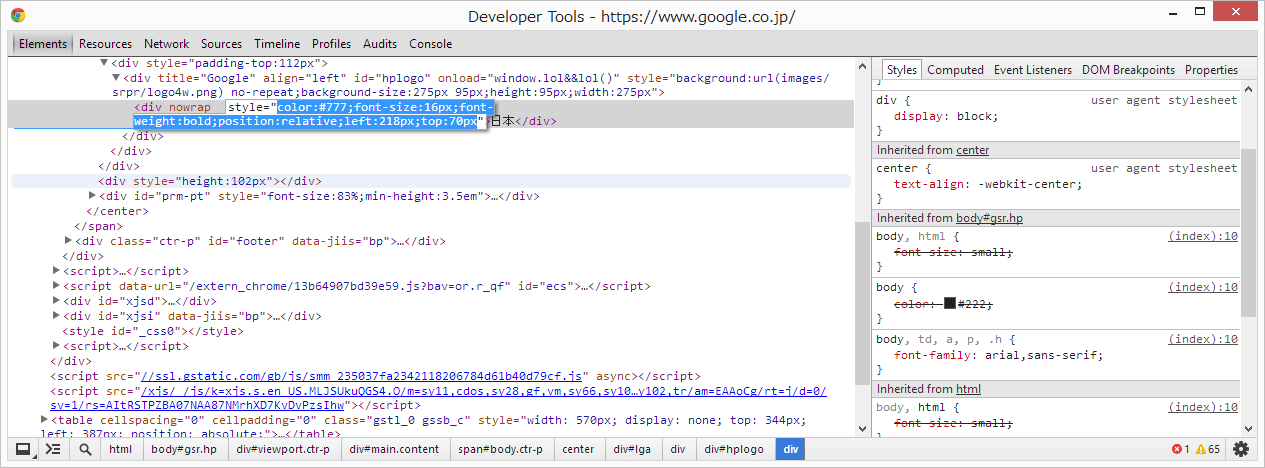Open the Sources panel

tap(221, 44)
